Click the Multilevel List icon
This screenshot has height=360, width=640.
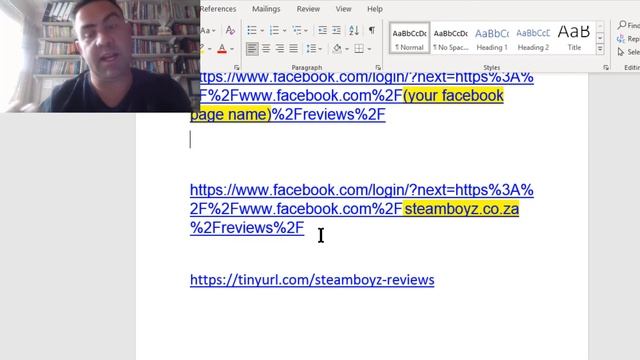coord(296,30)
